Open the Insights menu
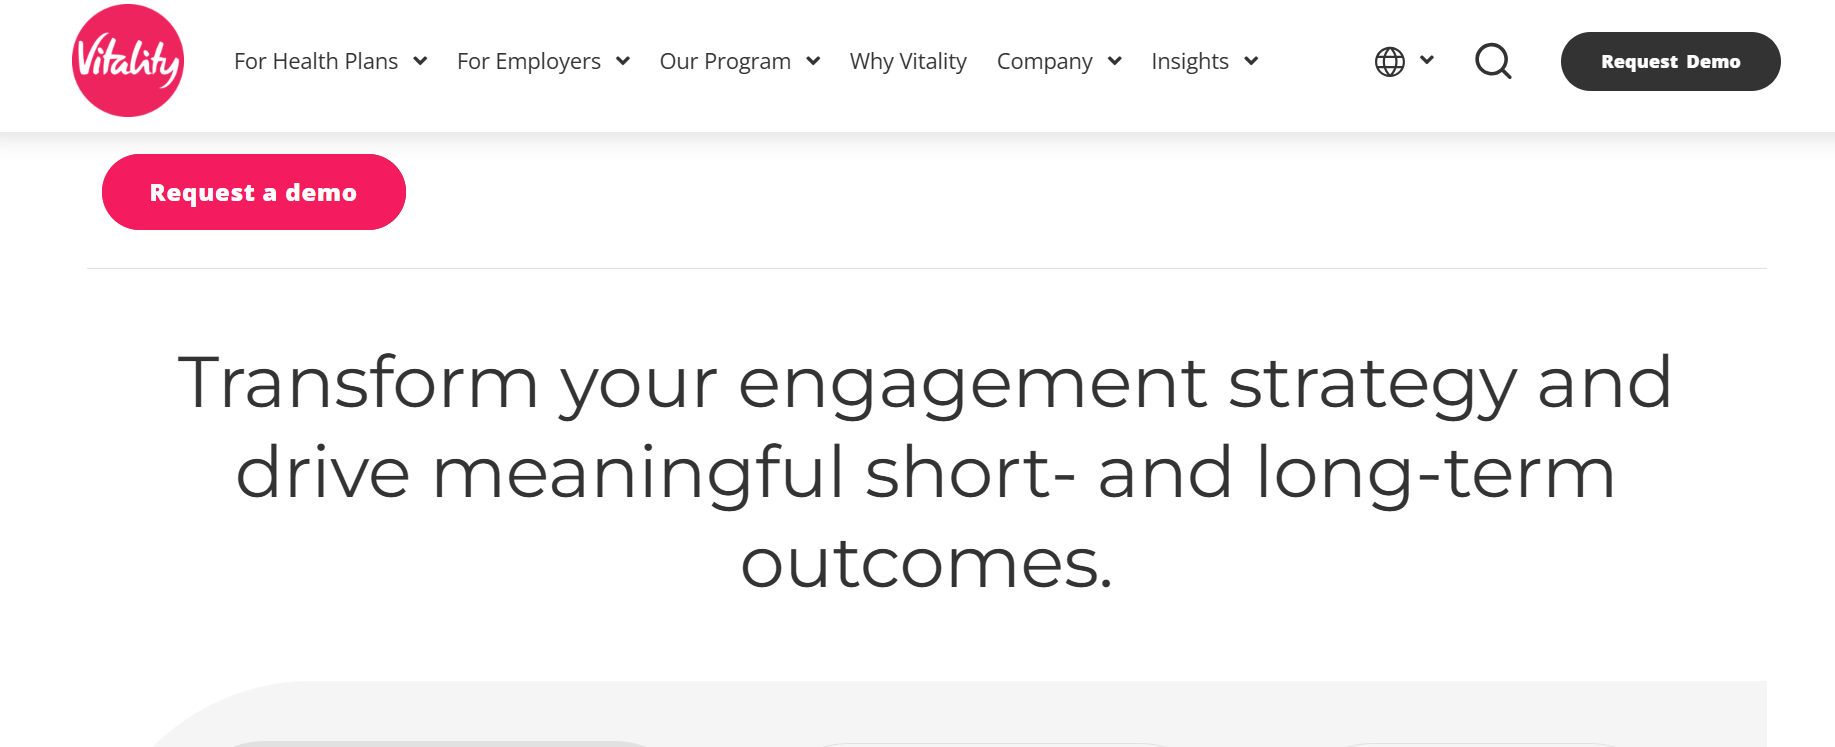Screen dimensions: 1835x747 (1190, 61)
